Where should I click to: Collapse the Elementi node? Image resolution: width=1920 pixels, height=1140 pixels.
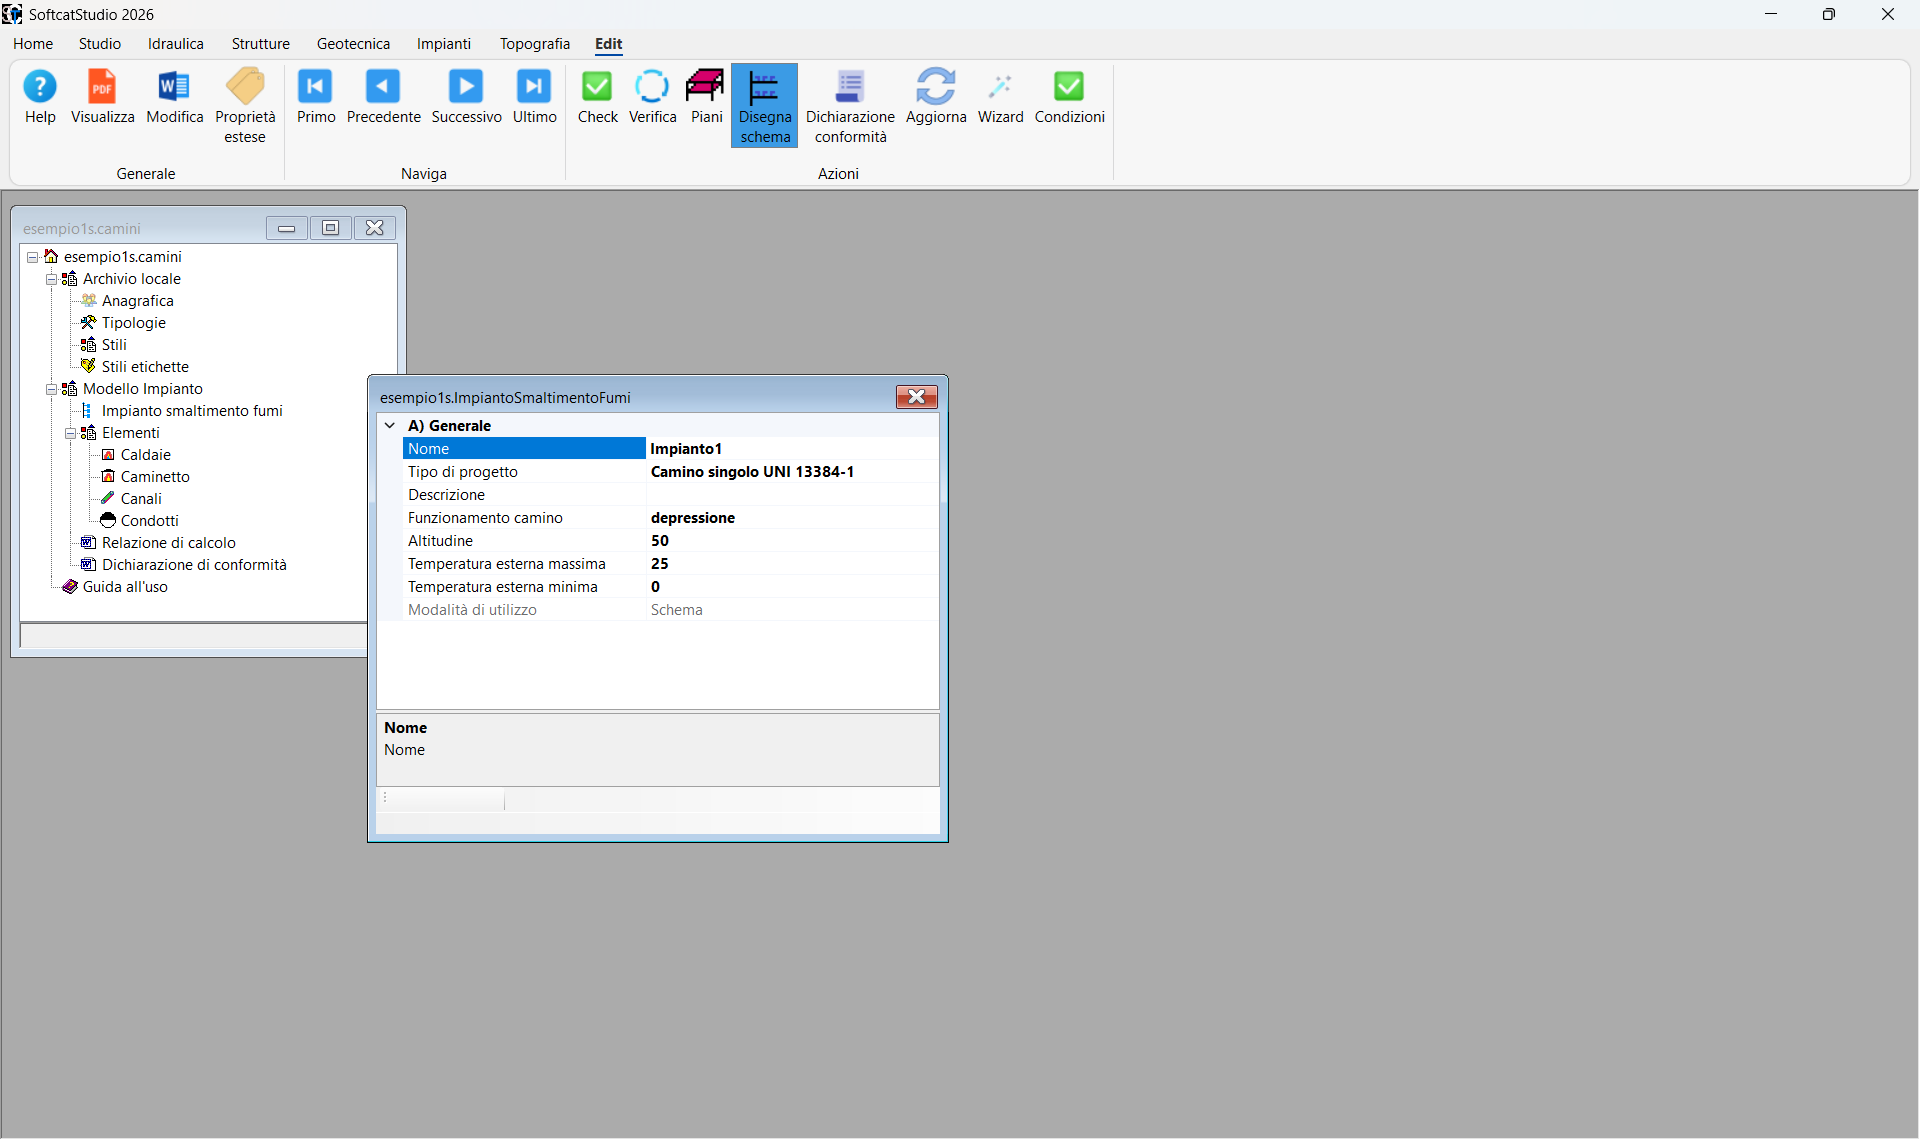click(x=70, y=433)
